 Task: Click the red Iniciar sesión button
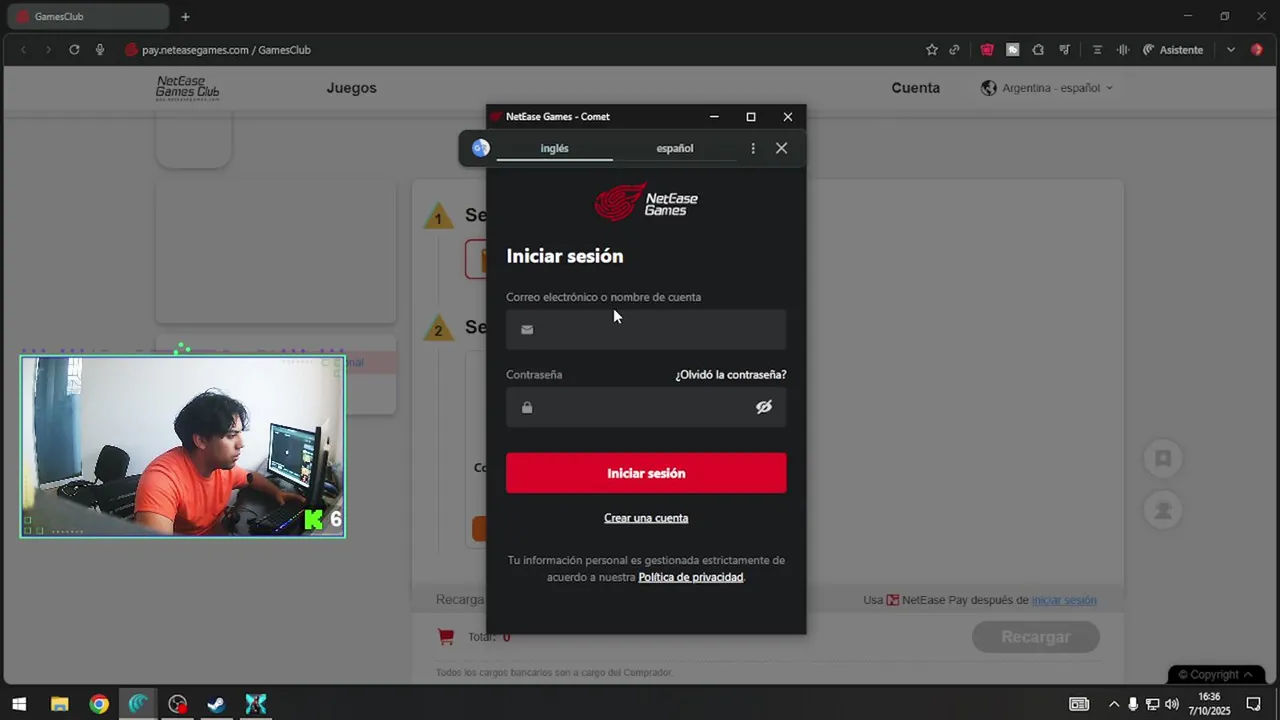(646, 473)
